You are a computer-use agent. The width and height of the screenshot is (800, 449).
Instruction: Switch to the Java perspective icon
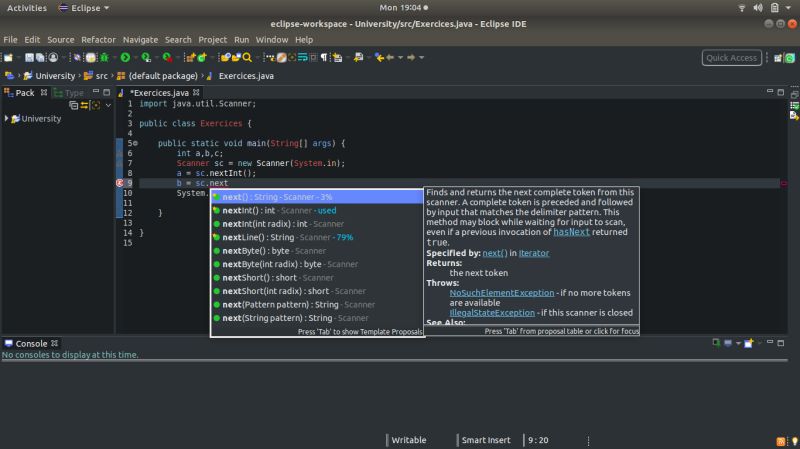pyautogui.click(x=790, y=58)
